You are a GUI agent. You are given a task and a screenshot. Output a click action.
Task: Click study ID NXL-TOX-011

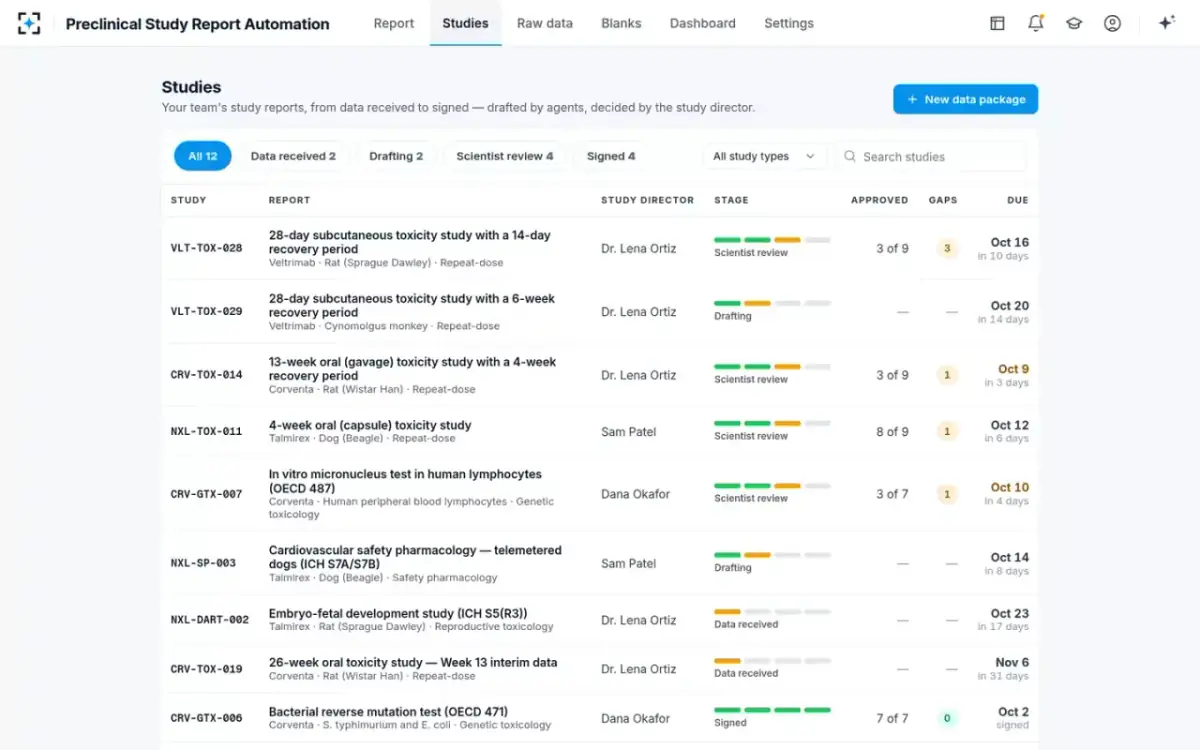tap(206, 431)
